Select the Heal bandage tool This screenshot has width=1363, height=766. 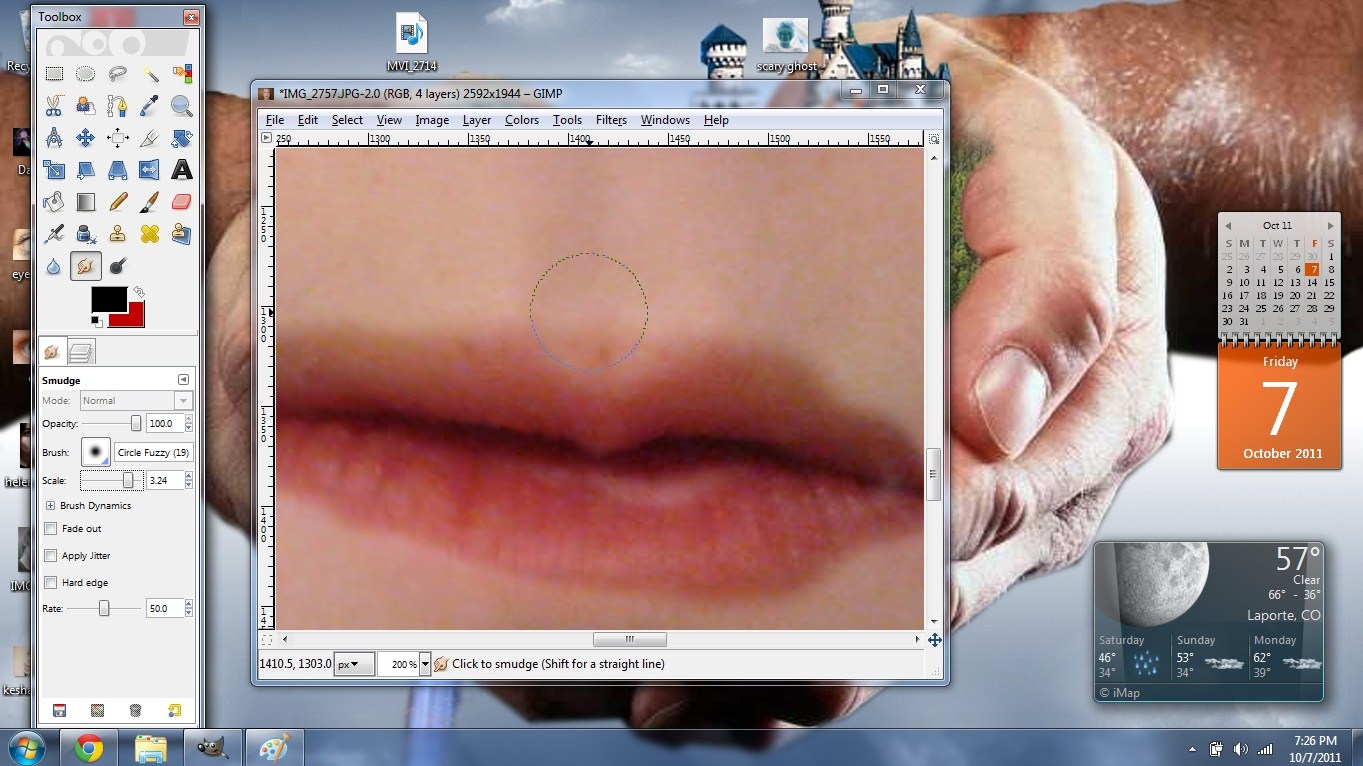pos(150,233)
